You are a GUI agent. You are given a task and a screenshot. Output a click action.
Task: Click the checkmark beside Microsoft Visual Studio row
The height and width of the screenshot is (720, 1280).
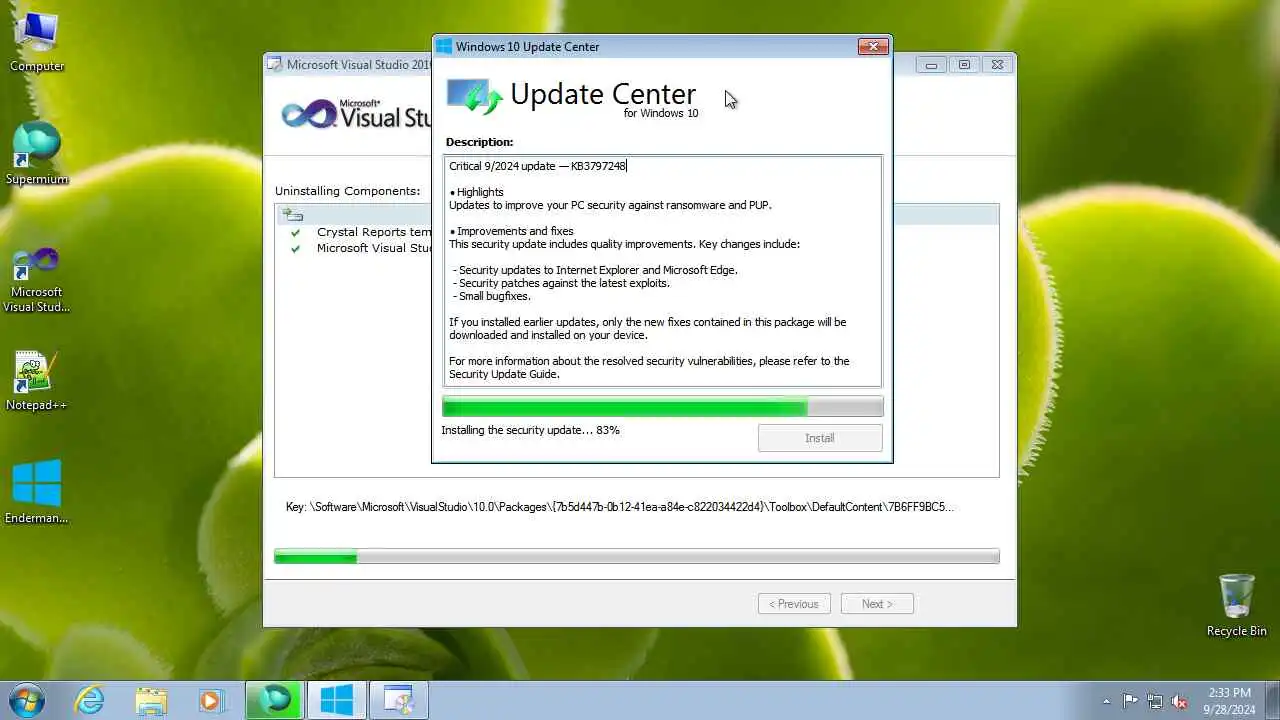coord(295,248)
